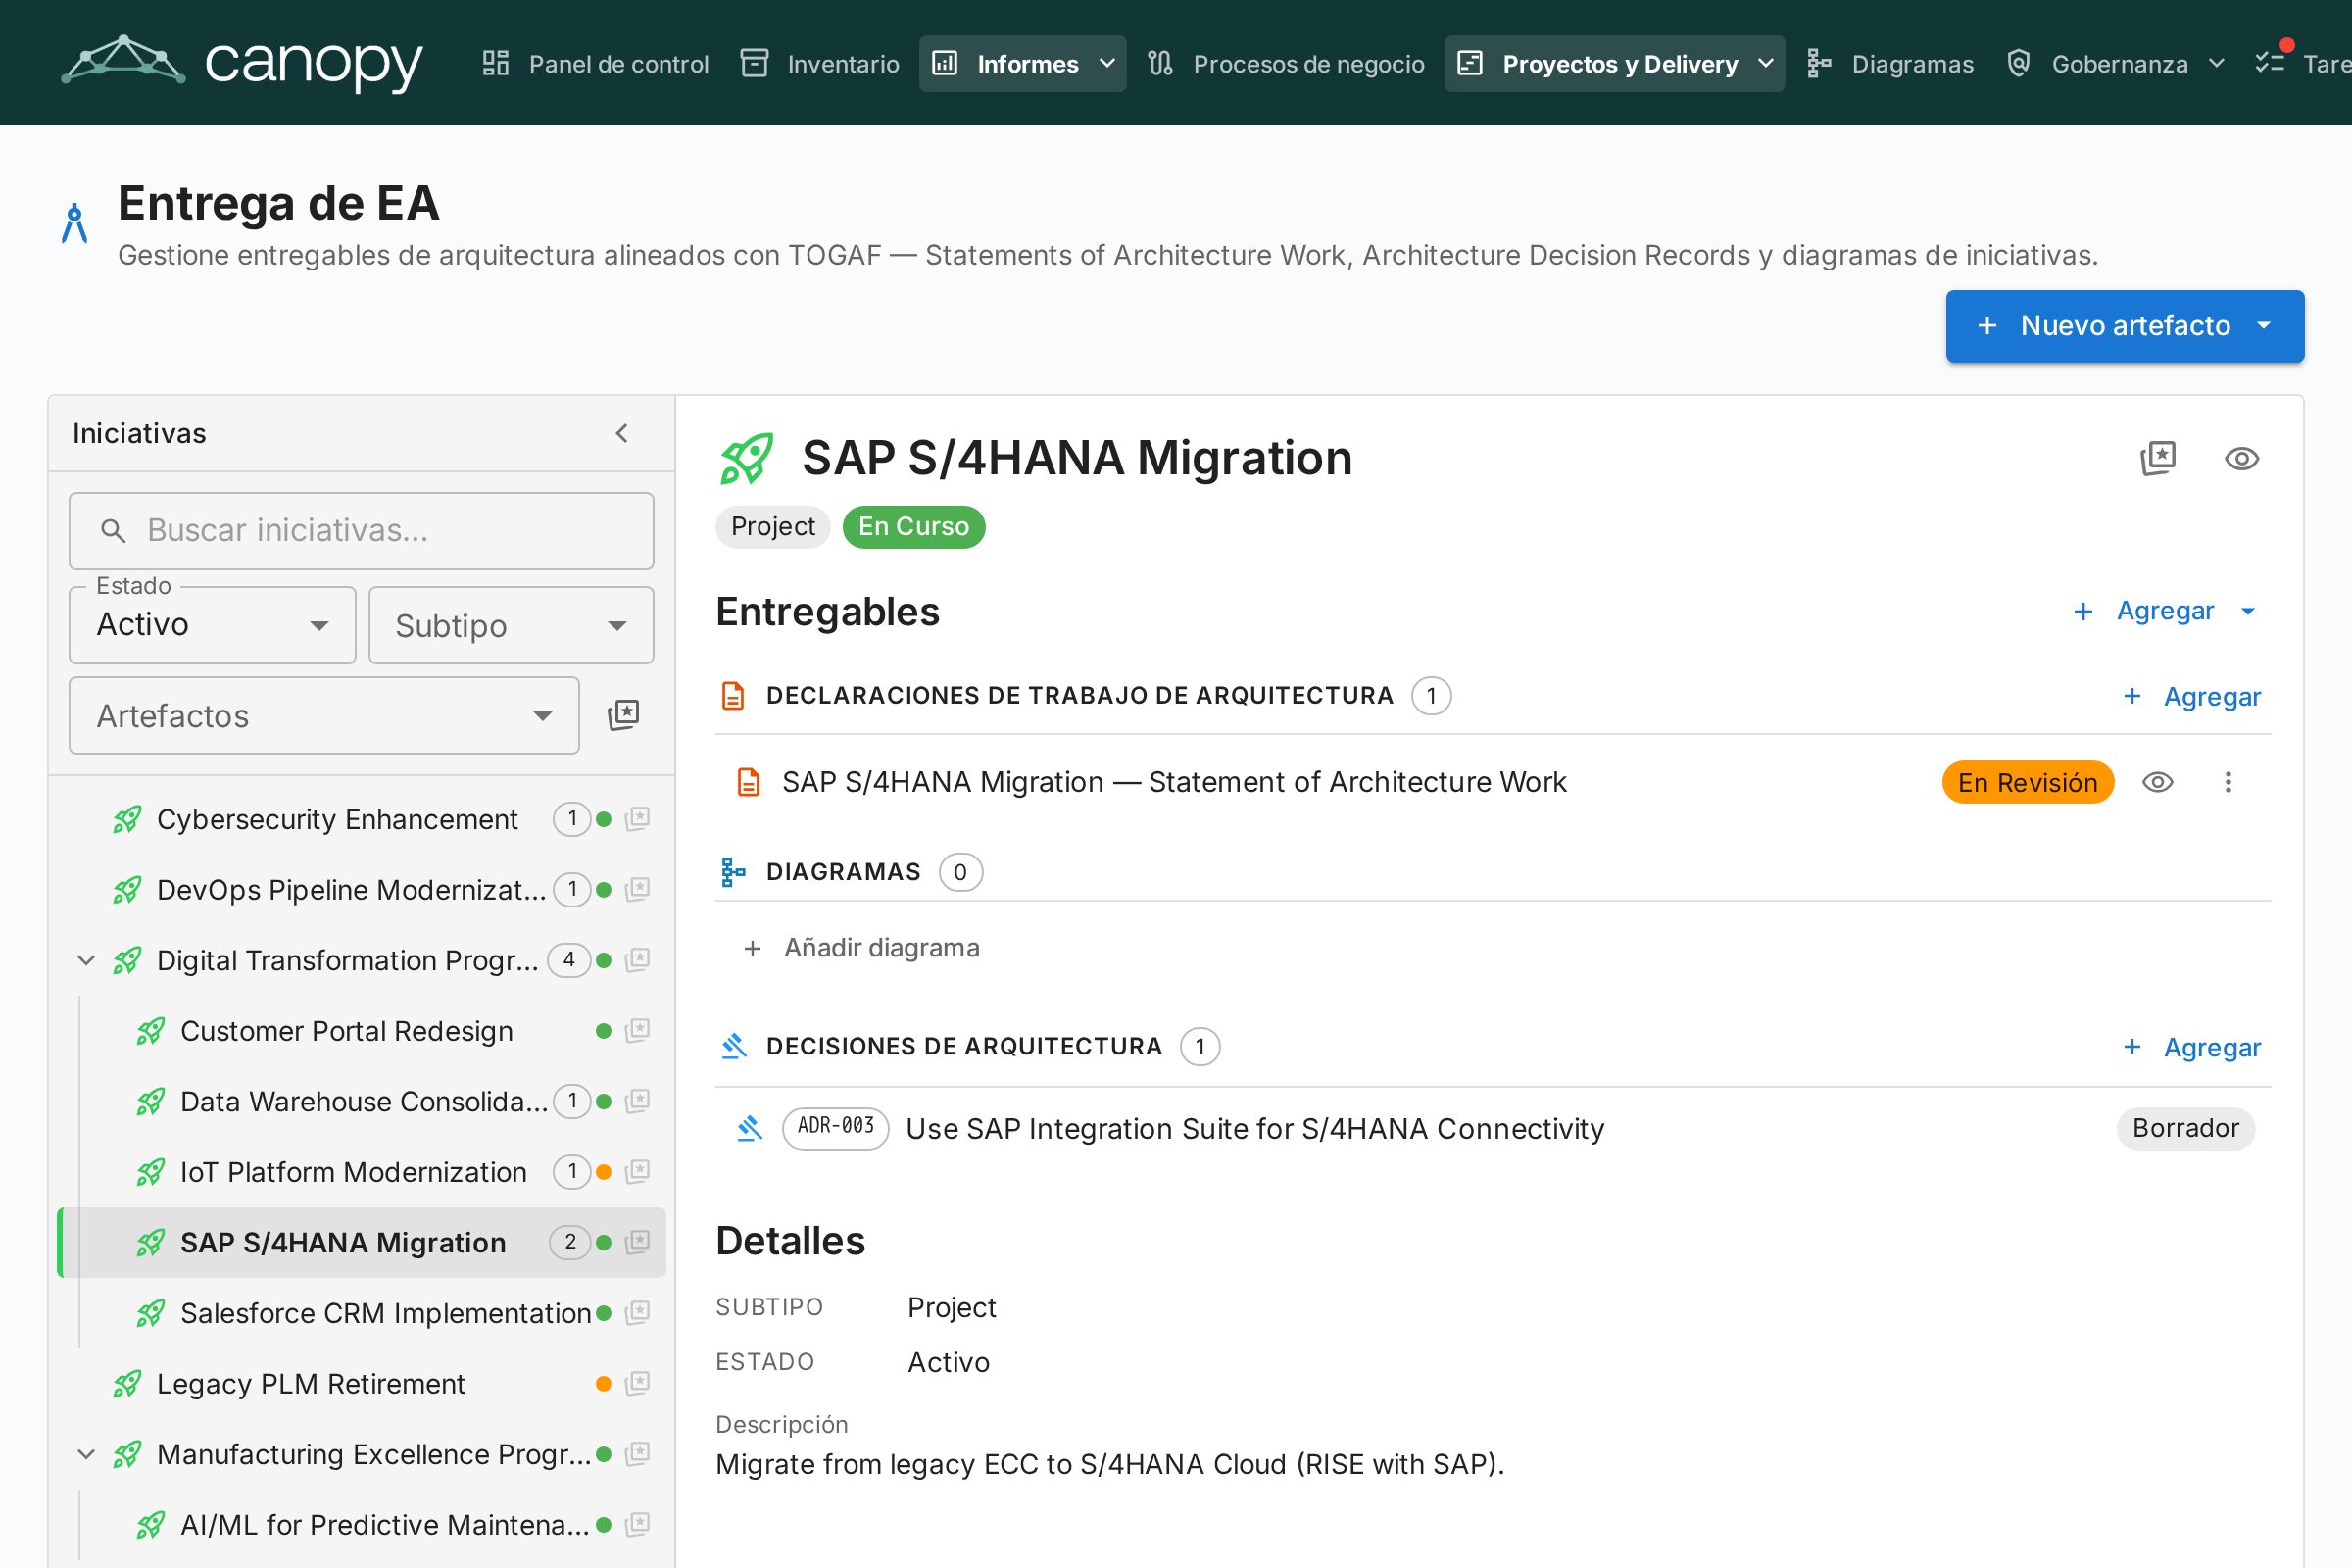2352x1568 pixels.
Task: Click Añadir diagrama
Action: (x=862, y=948)
